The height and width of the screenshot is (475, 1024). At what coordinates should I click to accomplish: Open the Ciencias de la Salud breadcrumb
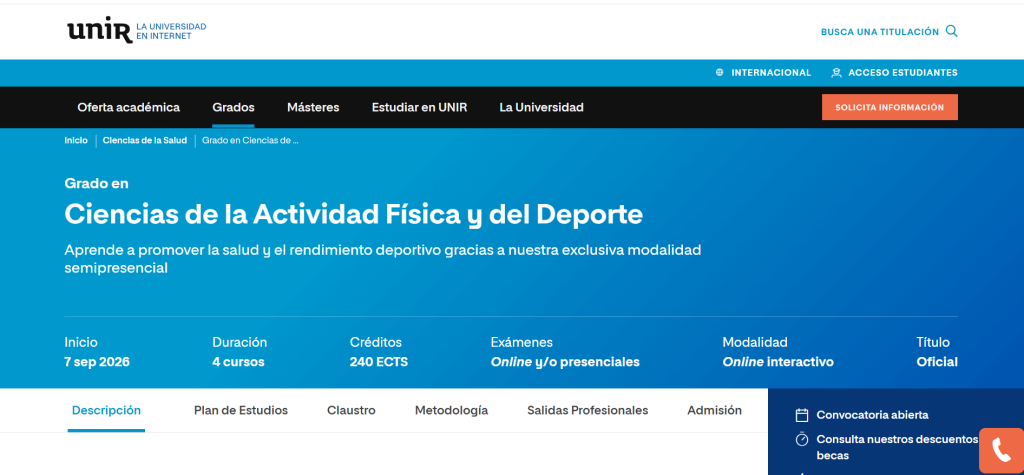point(144,140)
